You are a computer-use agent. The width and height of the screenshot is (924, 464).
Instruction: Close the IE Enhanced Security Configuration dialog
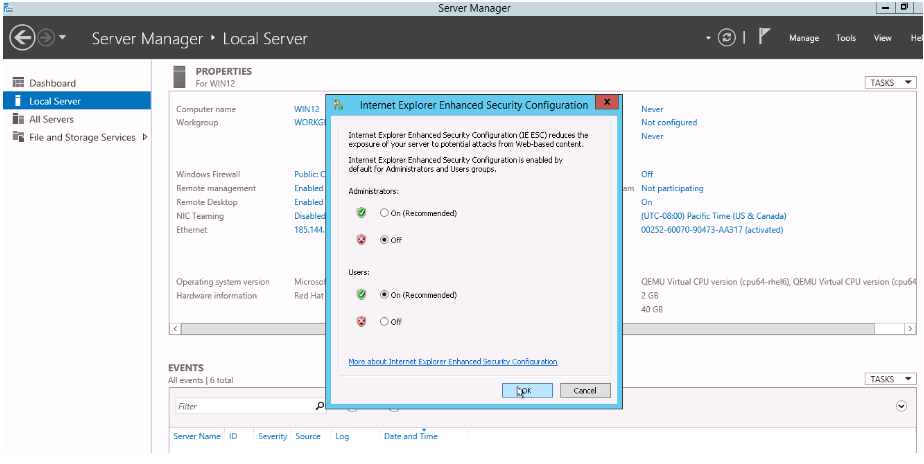point(606,103)
